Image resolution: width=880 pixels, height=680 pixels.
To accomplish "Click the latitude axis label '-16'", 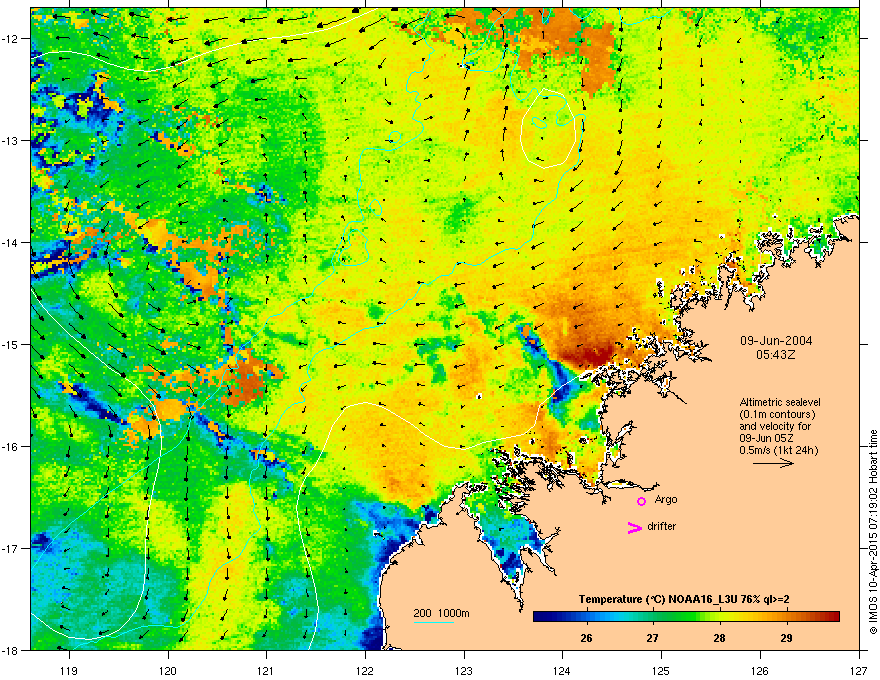I will 11,447.
